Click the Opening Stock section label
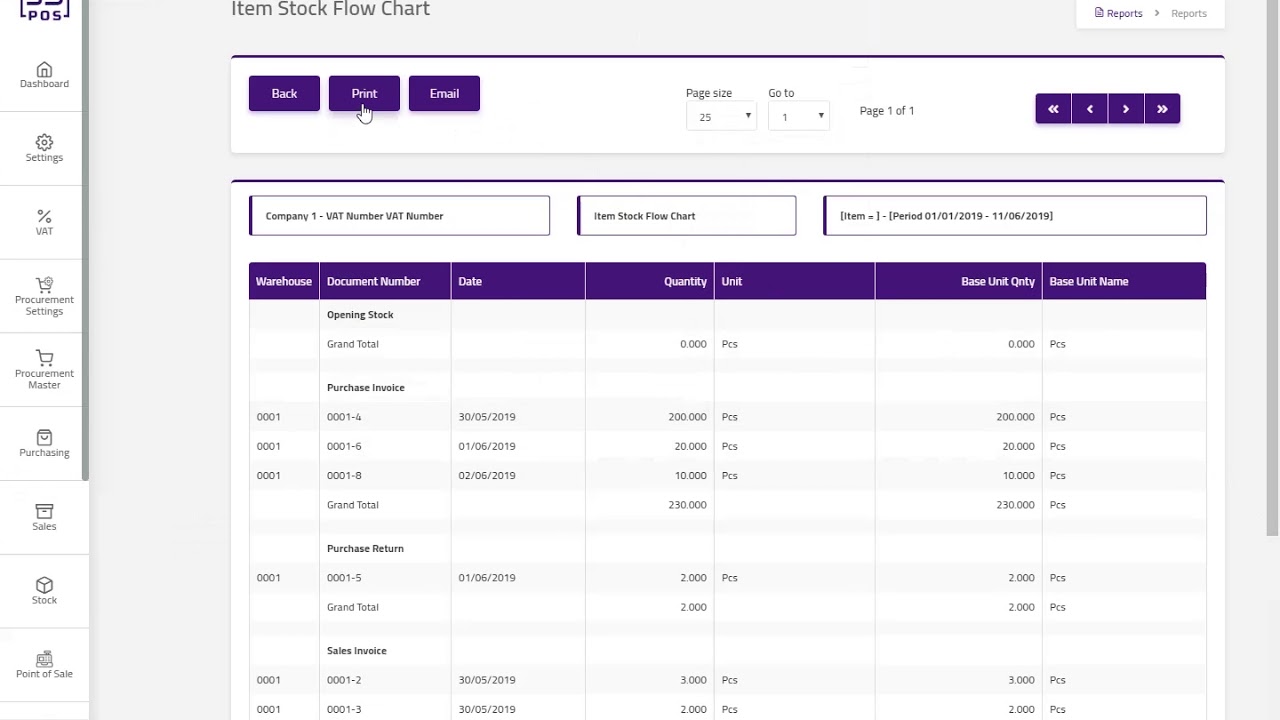Image resolution: width=1280 pixels, height=720 pixels. (x=360, y=314)
